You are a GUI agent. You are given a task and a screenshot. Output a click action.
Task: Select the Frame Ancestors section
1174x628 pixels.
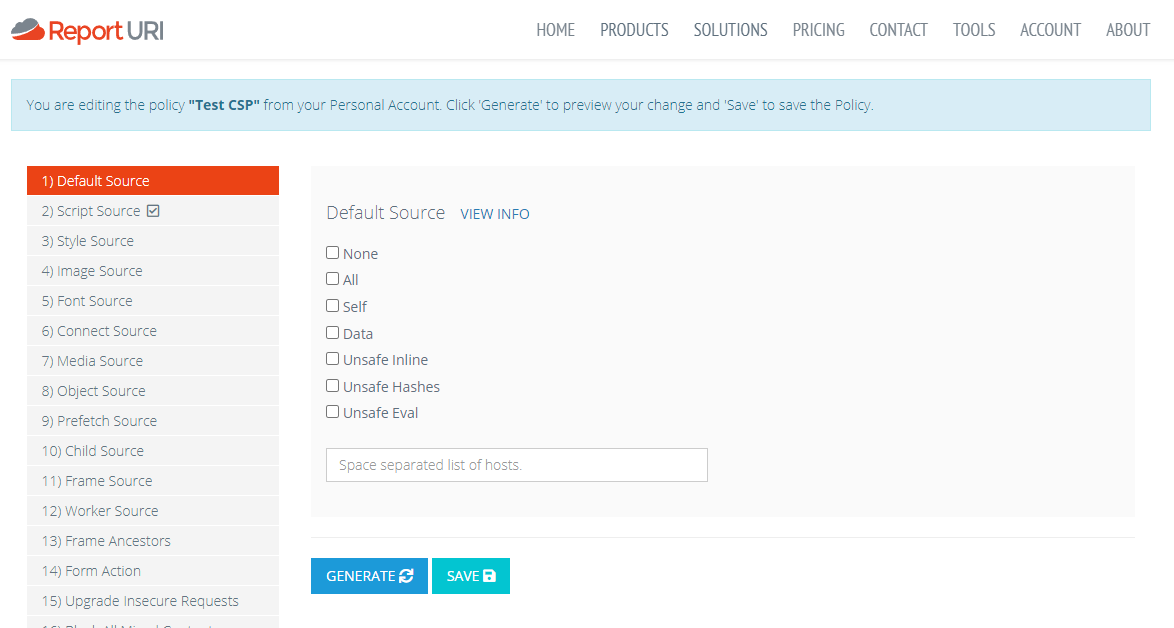[106, 541]
